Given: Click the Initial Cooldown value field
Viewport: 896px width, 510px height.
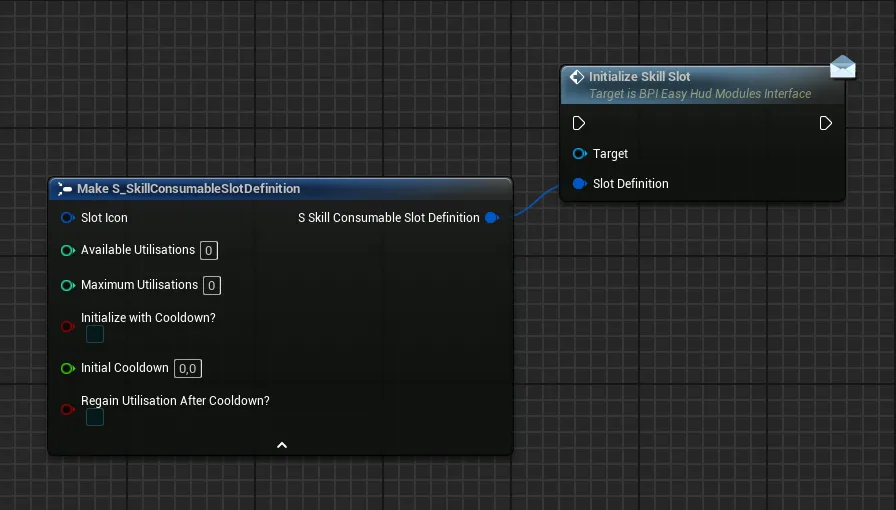Looking at the screenshot, I should pos(187,369).
